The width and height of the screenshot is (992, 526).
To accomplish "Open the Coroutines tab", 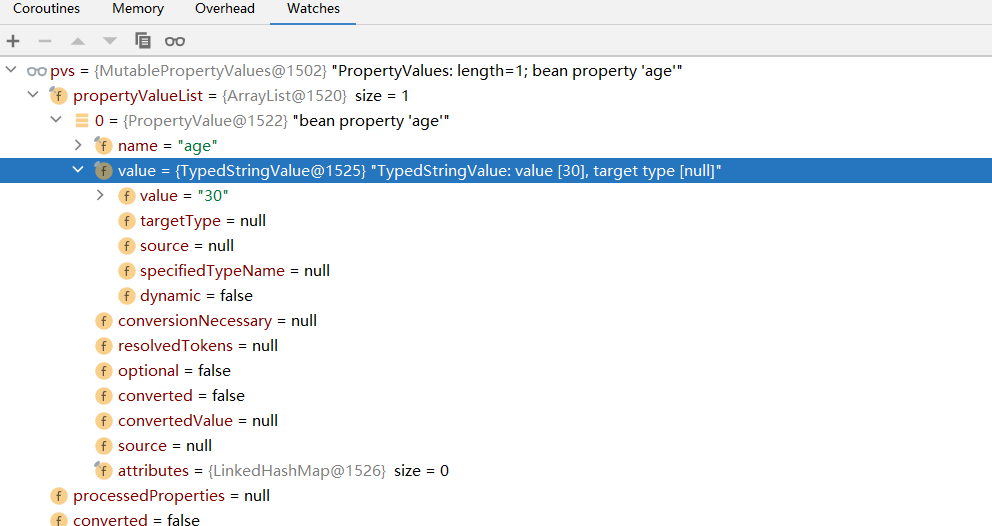I will click(46, 9).
